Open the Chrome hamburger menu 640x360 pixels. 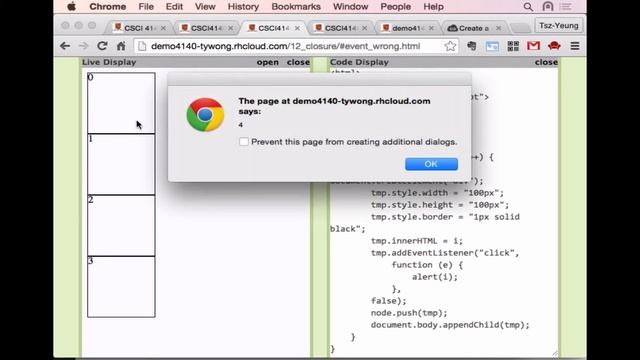click(575, 46)
